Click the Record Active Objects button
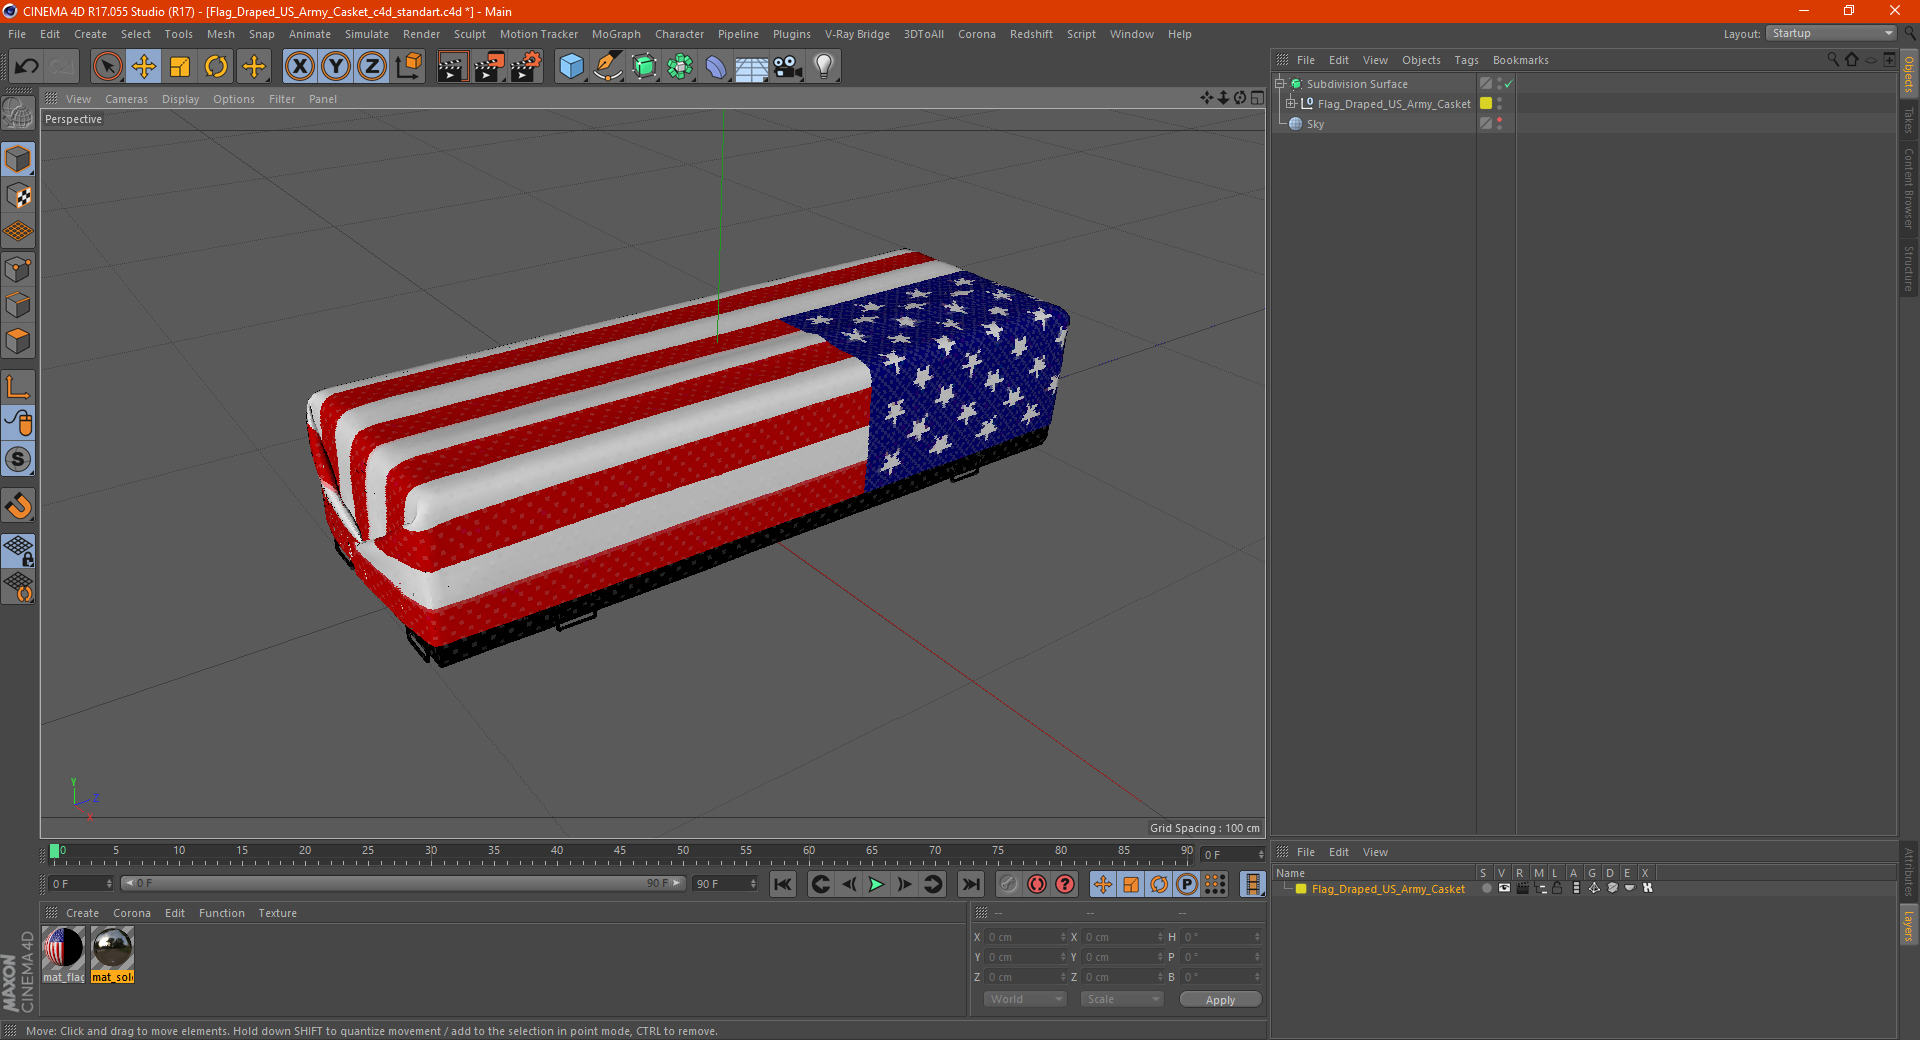The image size is (1920, 1040). point(1009,884)
